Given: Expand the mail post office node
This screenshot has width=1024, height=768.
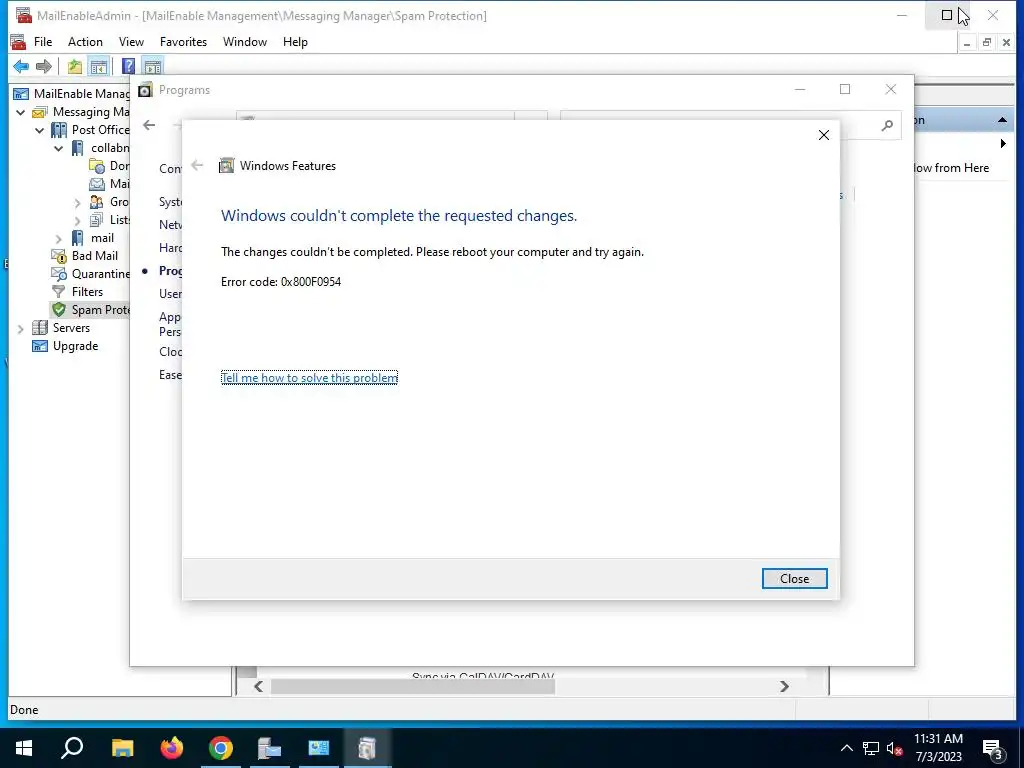Looking at the screenshot, I should (59, 238).
